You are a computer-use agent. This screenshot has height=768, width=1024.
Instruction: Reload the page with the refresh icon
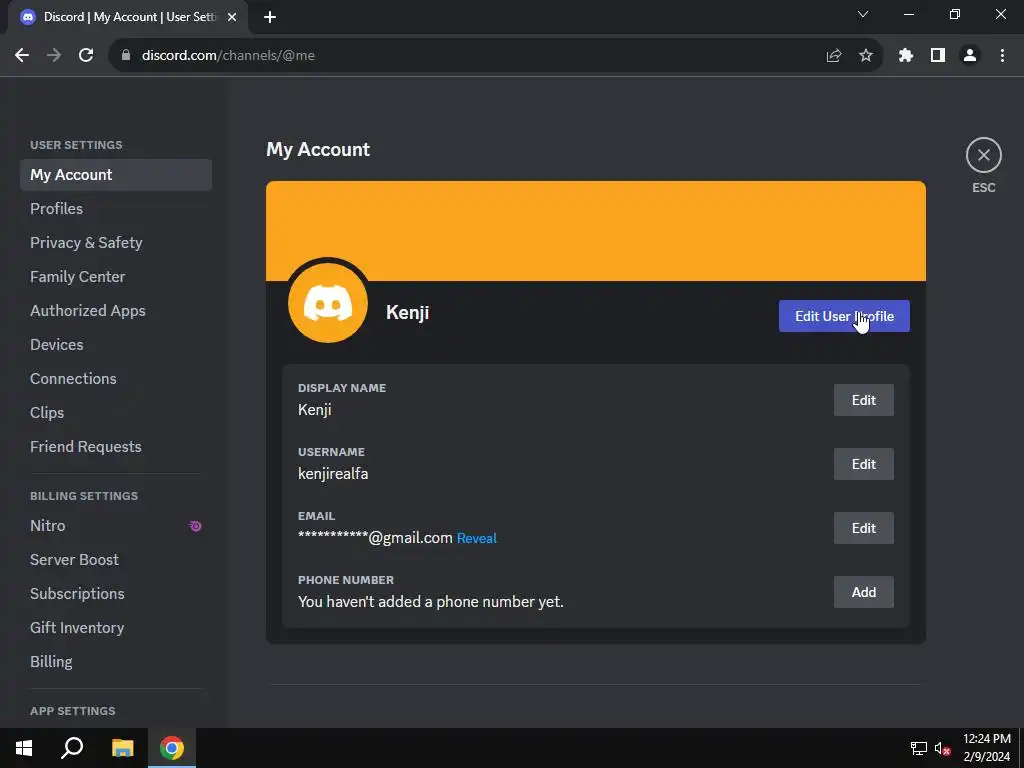86,56
